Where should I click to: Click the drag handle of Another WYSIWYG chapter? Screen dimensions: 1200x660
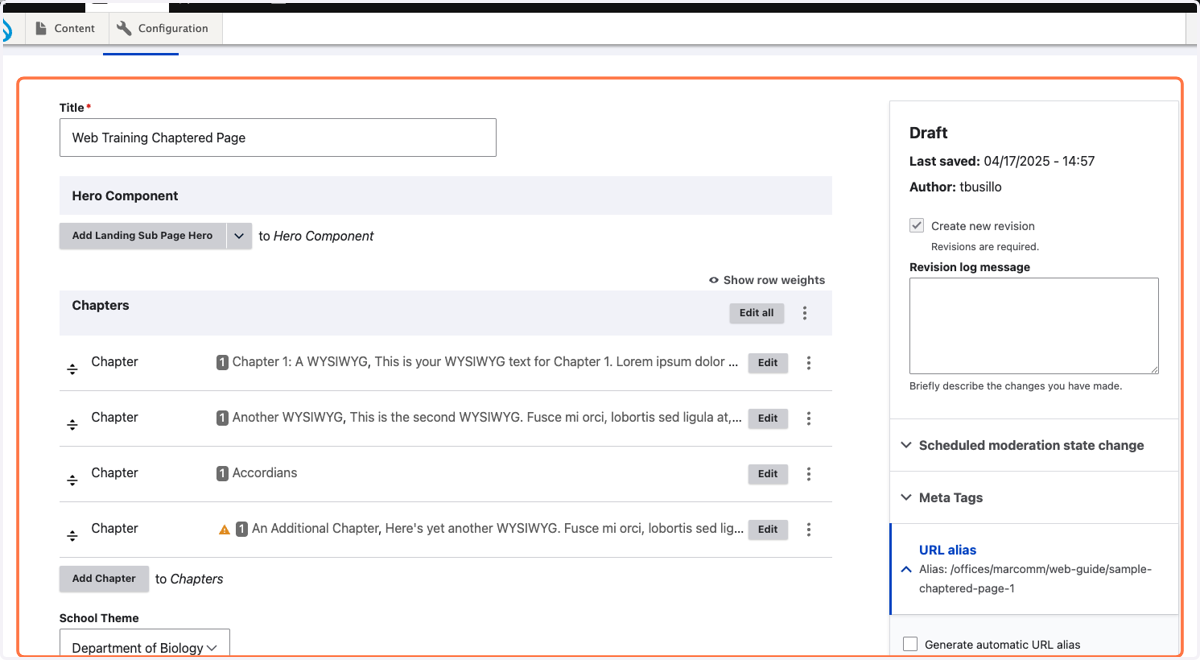tap(72, 425)
